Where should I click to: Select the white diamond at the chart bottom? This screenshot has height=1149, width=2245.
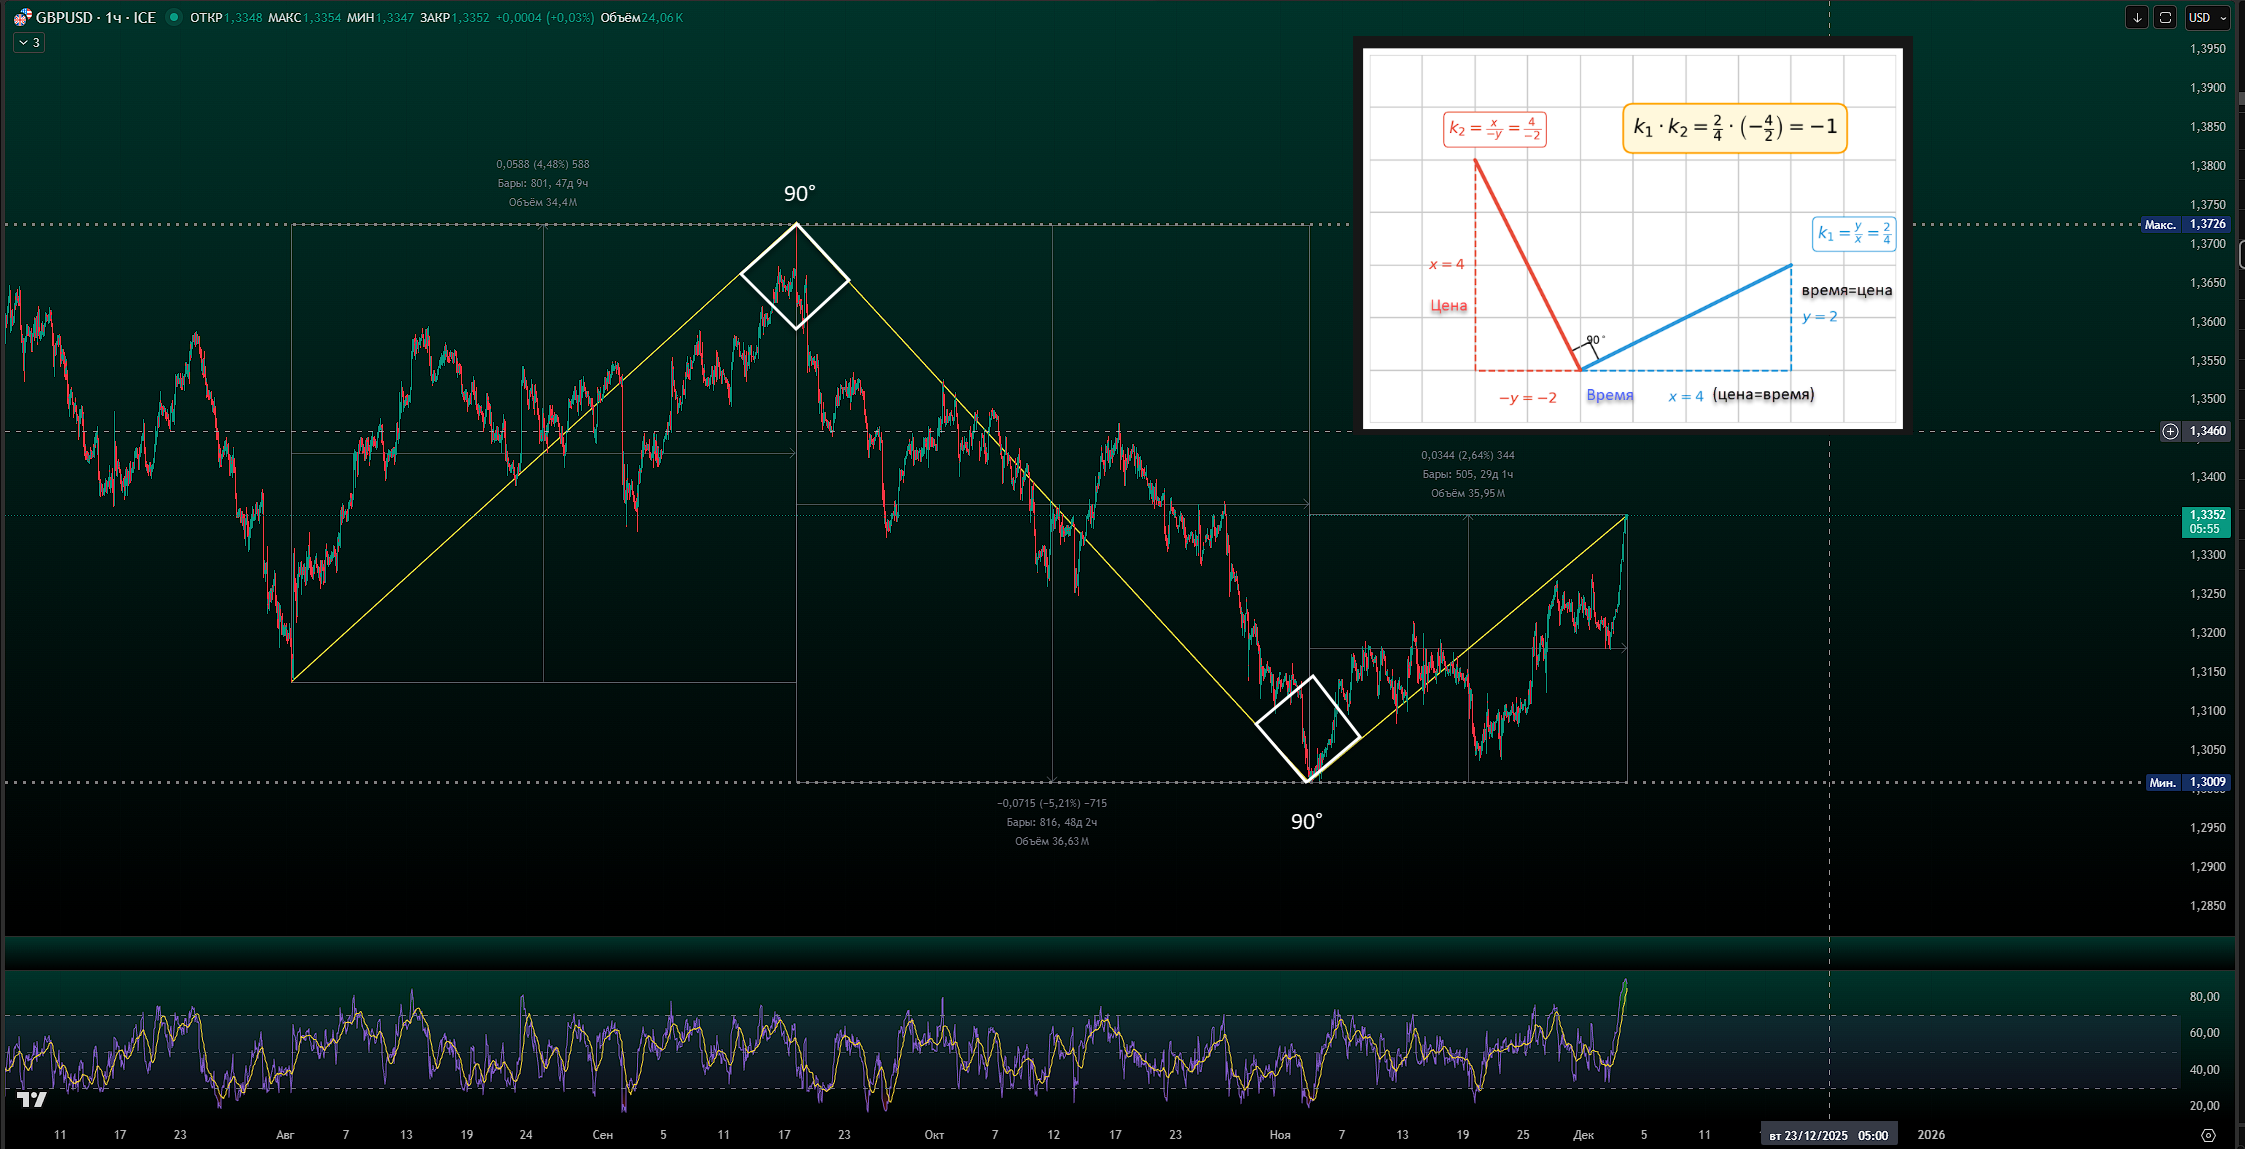[1308, 728]
